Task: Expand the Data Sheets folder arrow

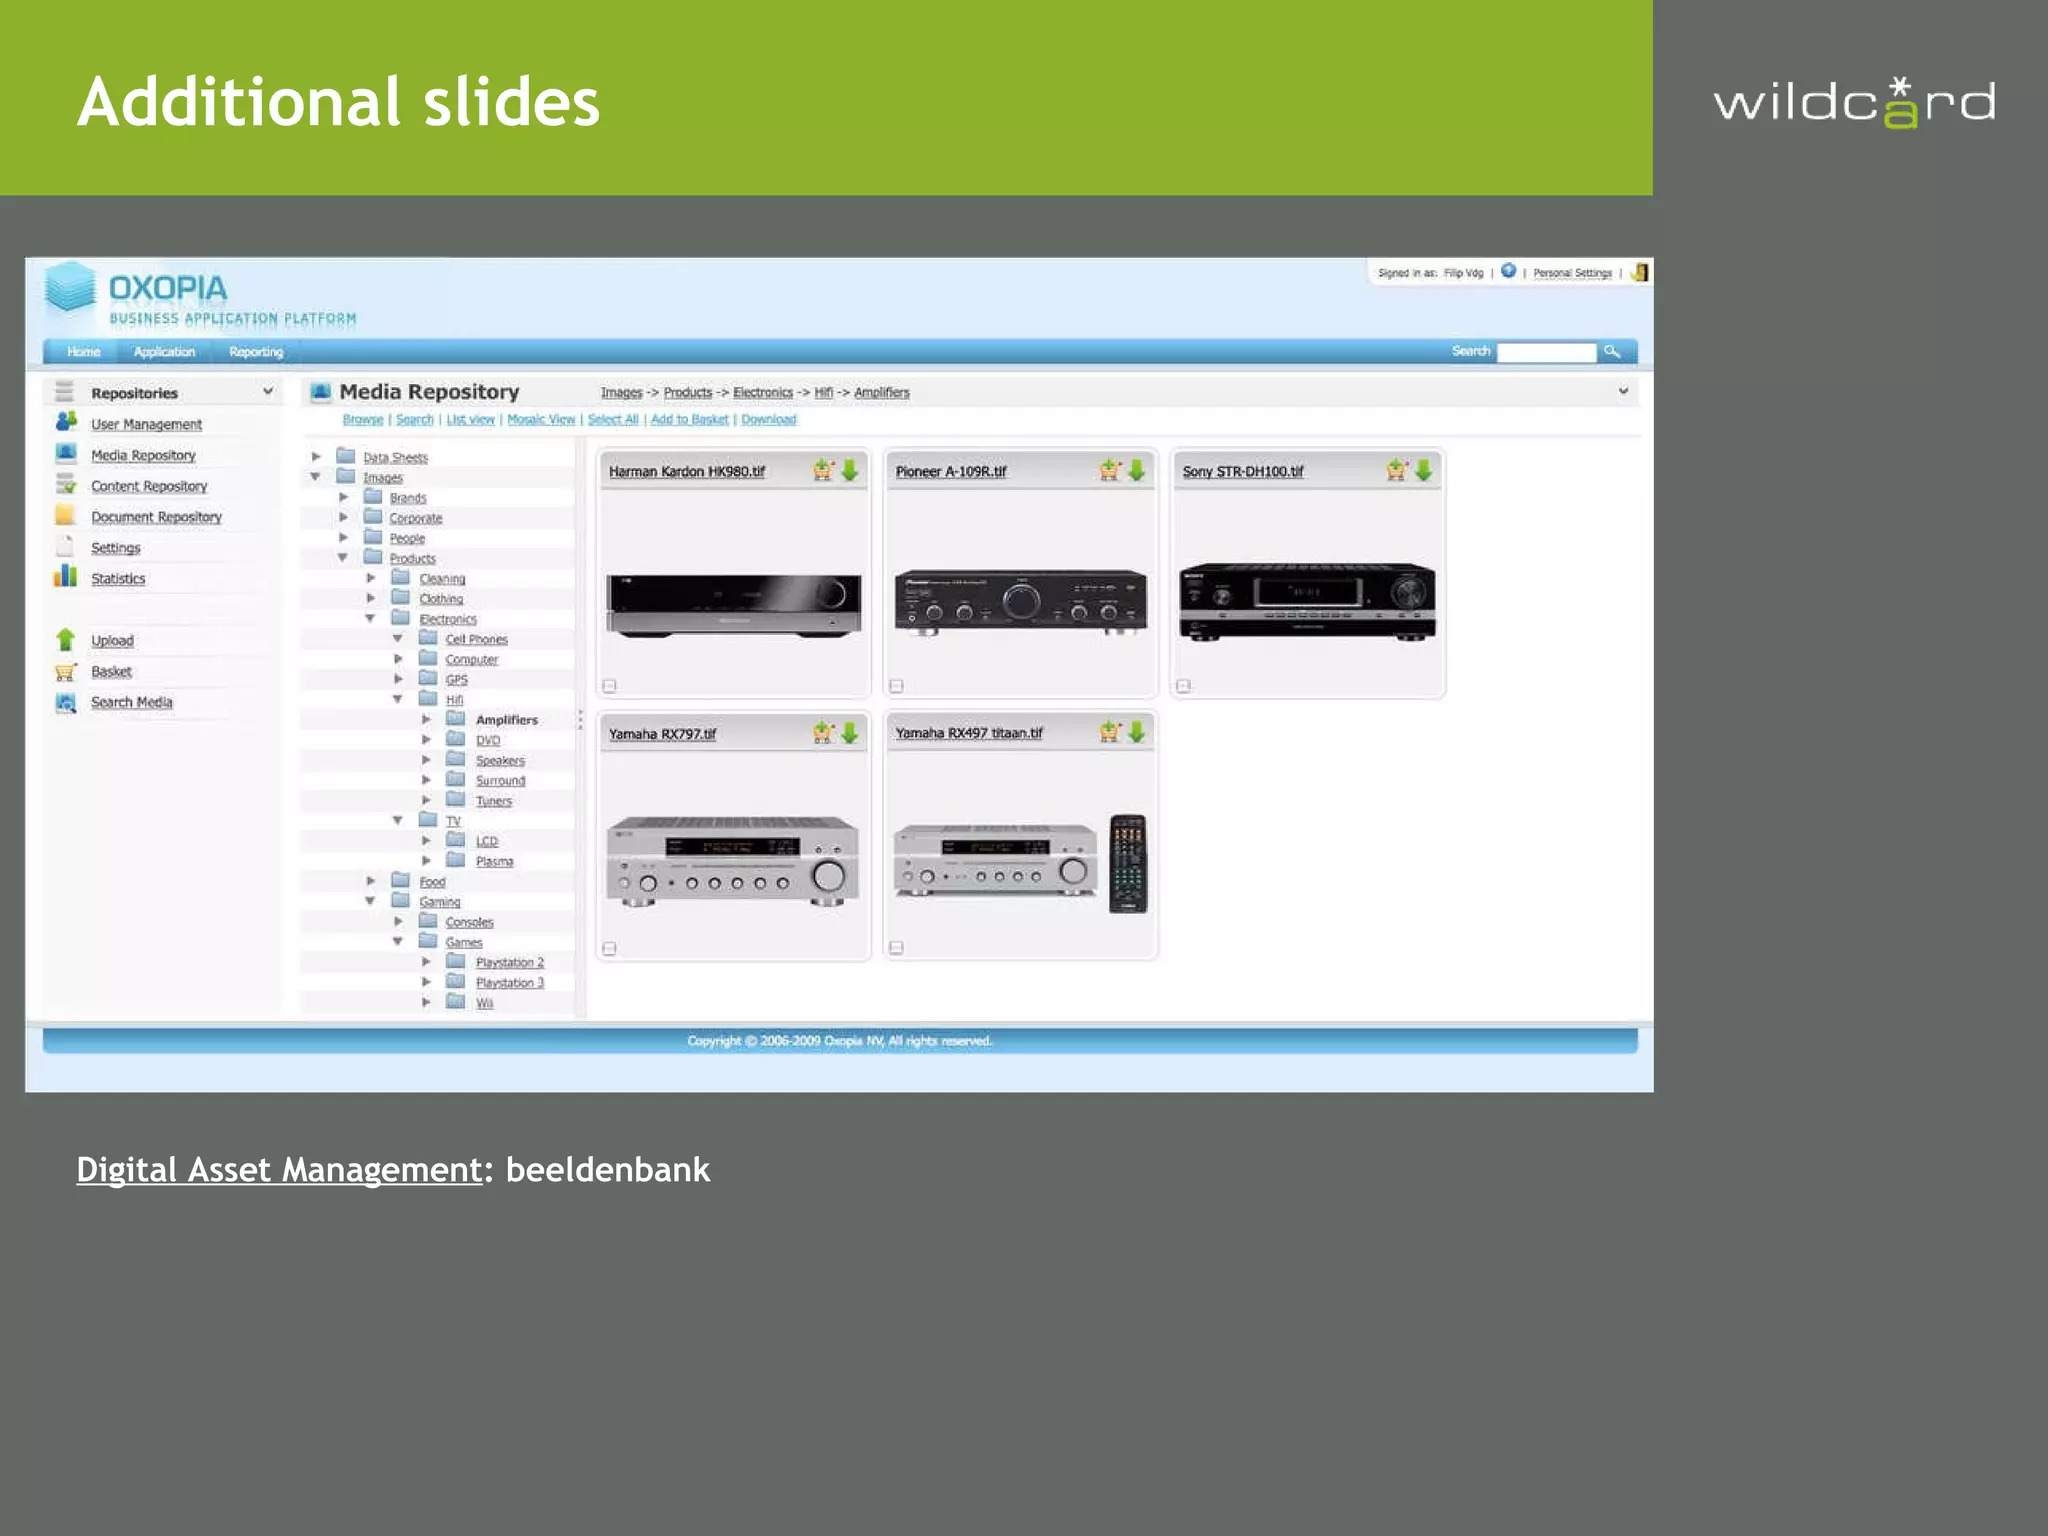Action: click(x=316, y=456)
